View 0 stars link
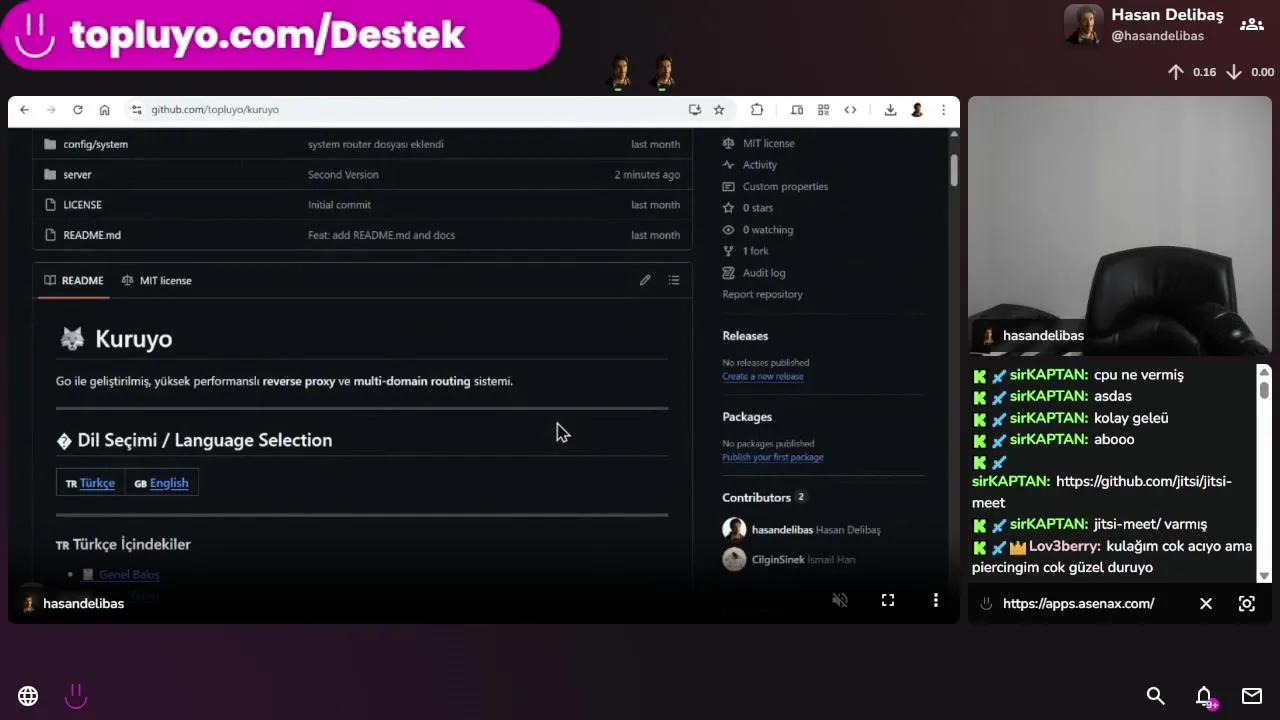1280x720 pixels. coord(757,208)
